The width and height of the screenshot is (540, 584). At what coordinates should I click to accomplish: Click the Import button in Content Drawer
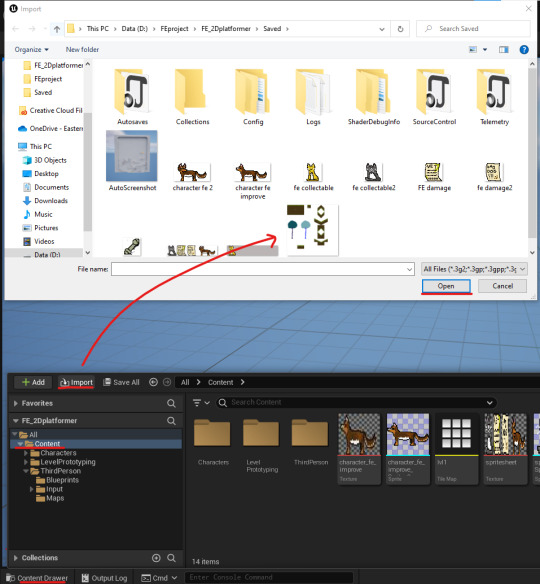[x=76, y=382]
